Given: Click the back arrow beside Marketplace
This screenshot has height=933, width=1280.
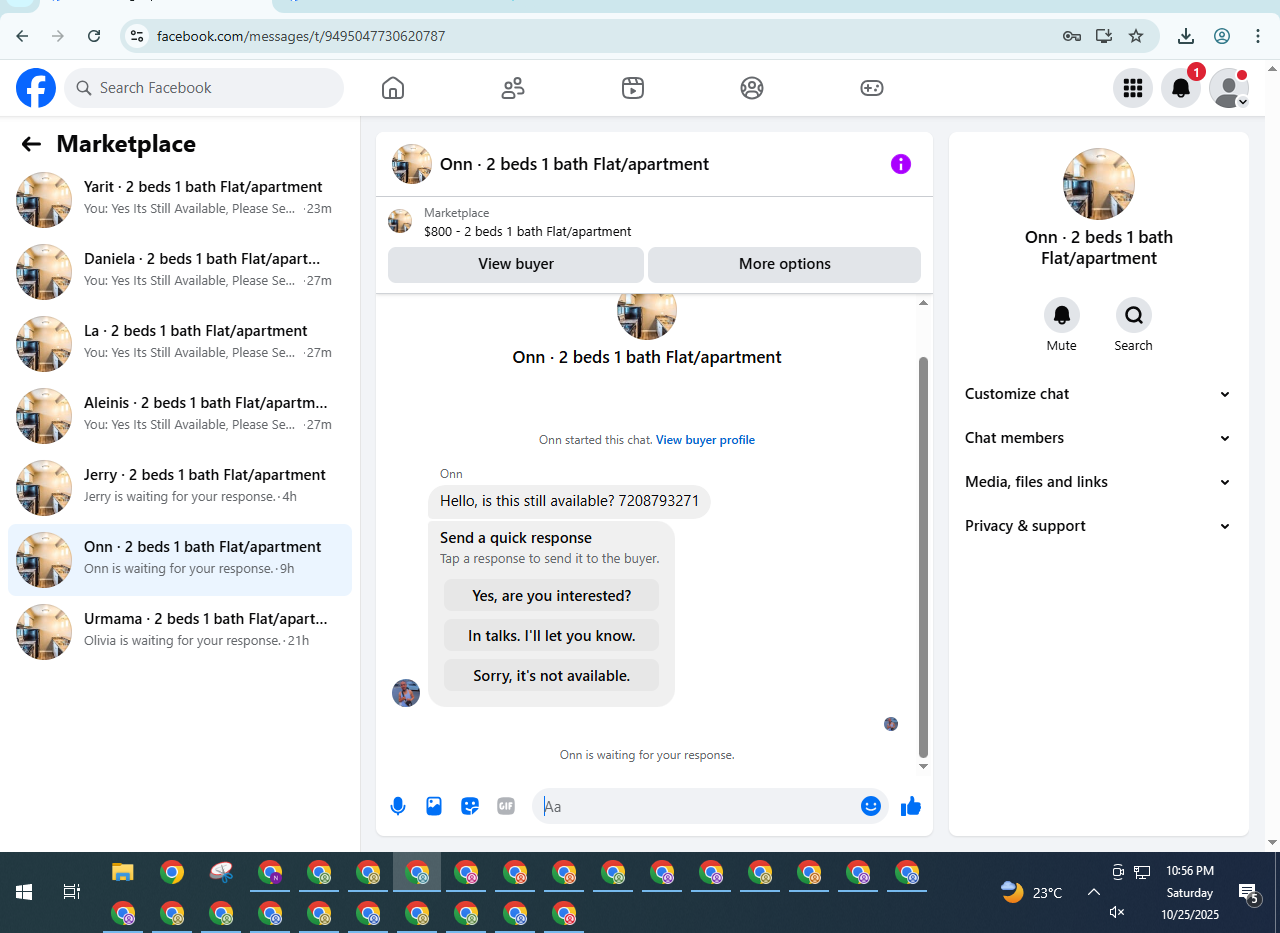Looking at the screenshot, I should (x=31, y=144).
